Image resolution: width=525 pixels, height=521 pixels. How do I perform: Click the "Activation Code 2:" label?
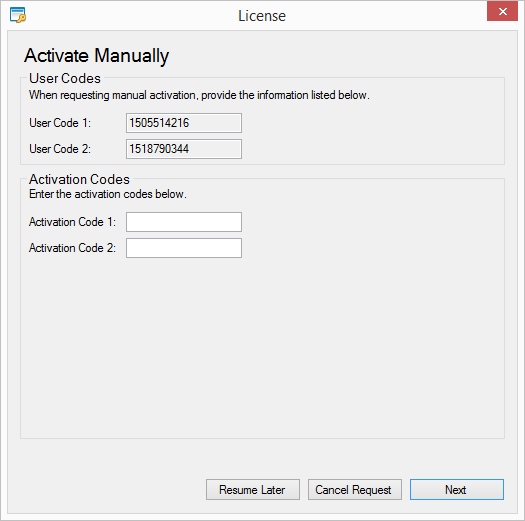(72, 248)
